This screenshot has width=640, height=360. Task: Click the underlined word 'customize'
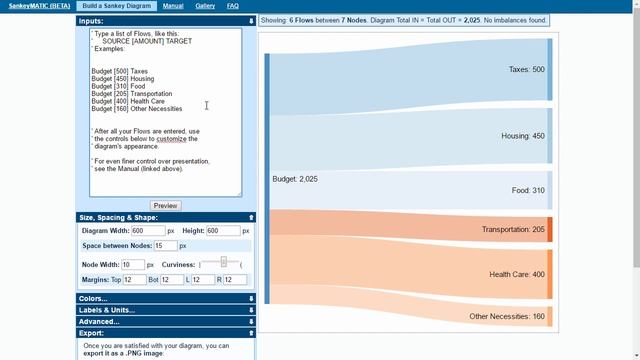pyautogui.click(x=171, y=139)
